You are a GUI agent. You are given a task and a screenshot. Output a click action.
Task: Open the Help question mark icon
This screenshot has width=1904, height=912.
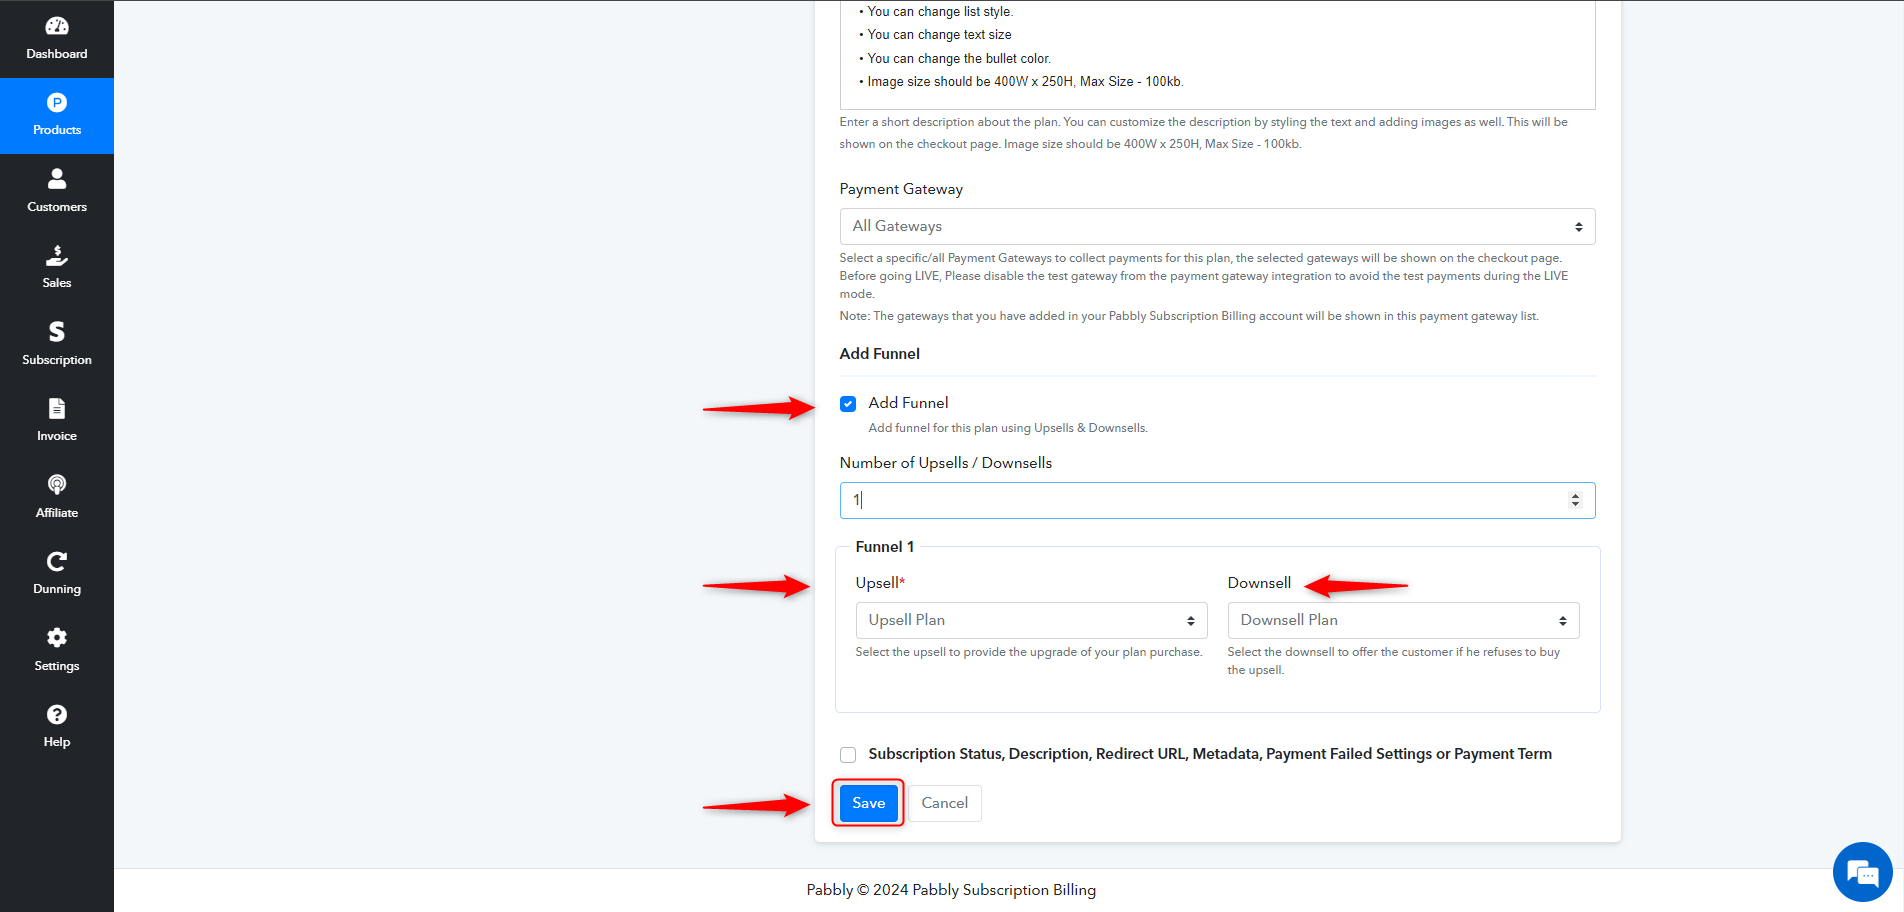(x=57, y=714)
